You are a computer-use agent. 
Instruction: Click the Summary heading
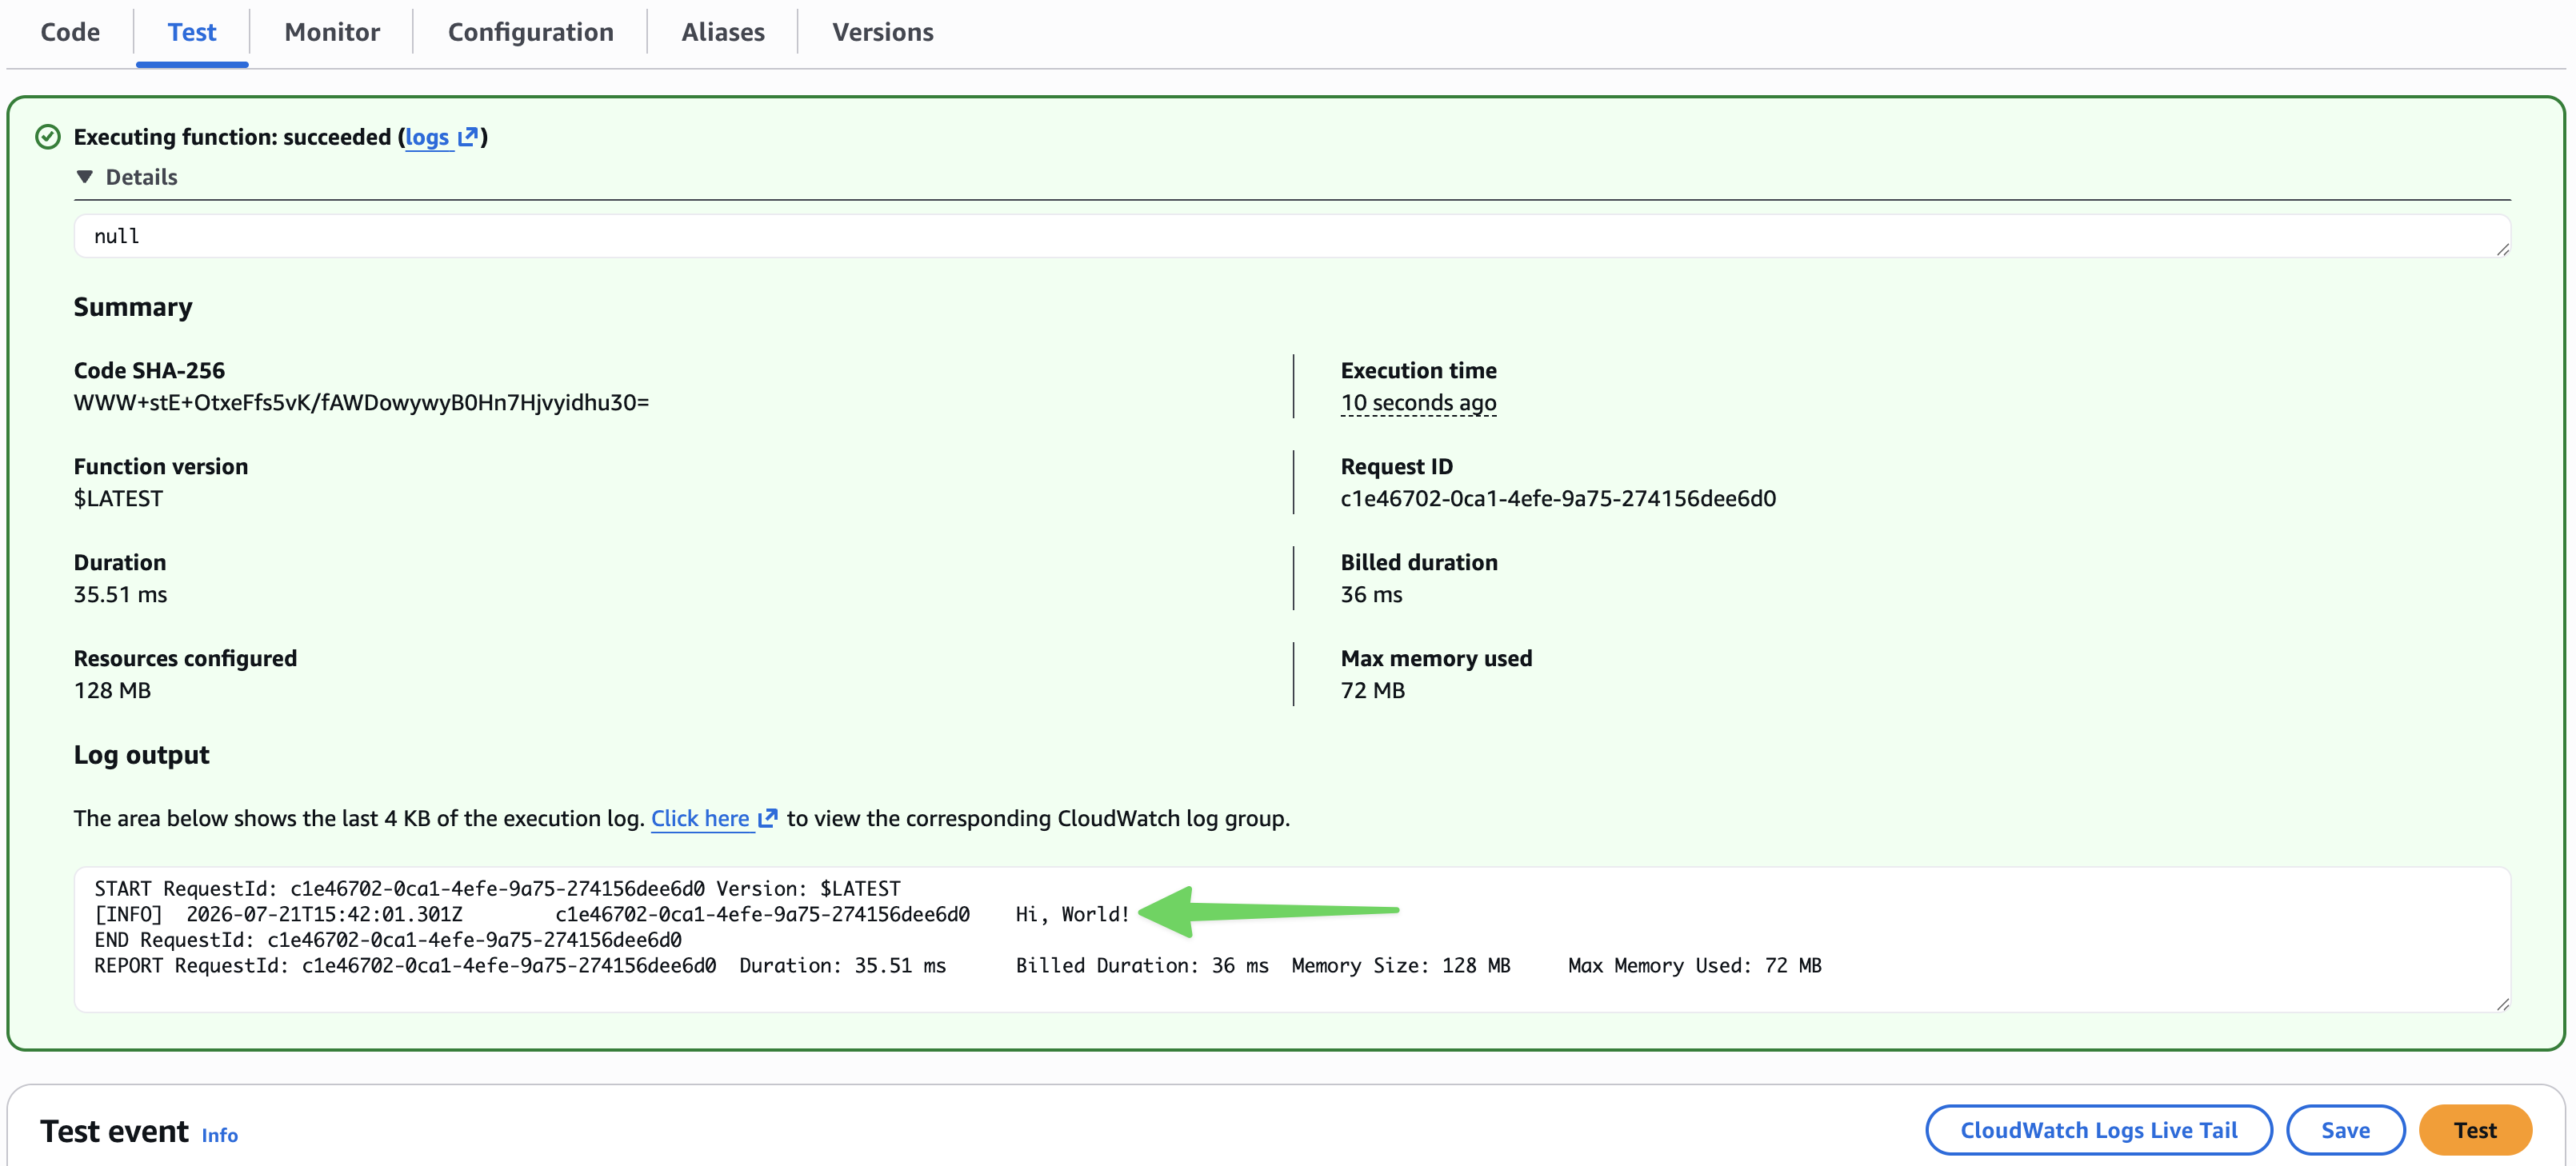point(133,307)
